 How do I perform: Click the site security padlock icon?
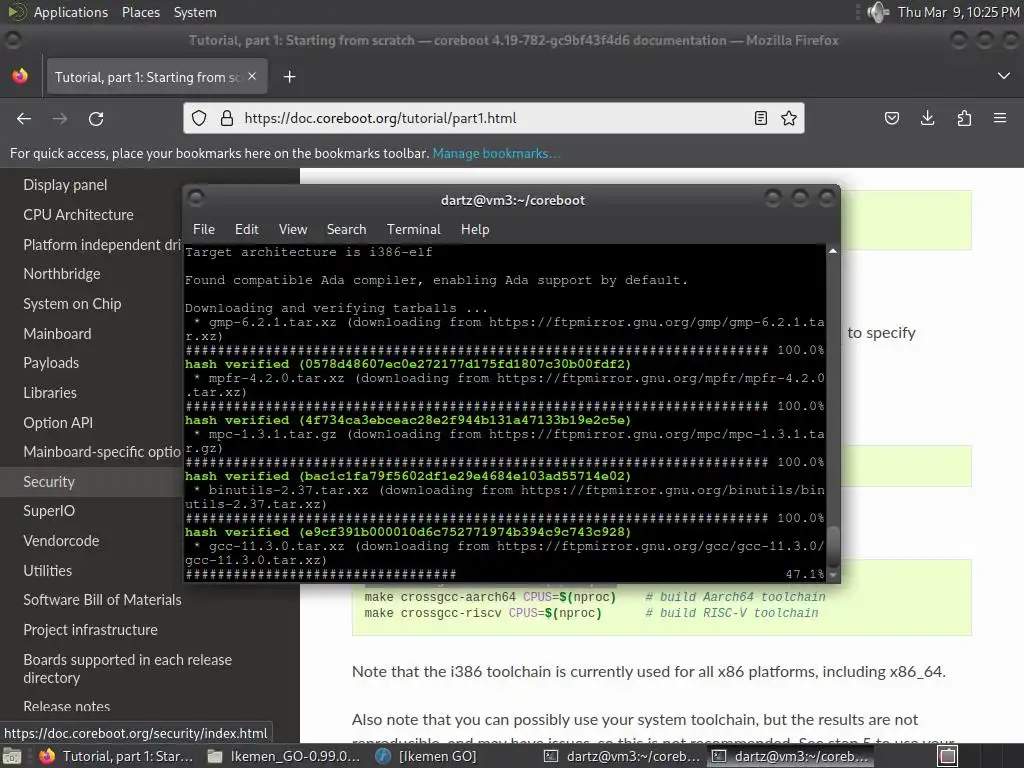click(x=227, y=118)
